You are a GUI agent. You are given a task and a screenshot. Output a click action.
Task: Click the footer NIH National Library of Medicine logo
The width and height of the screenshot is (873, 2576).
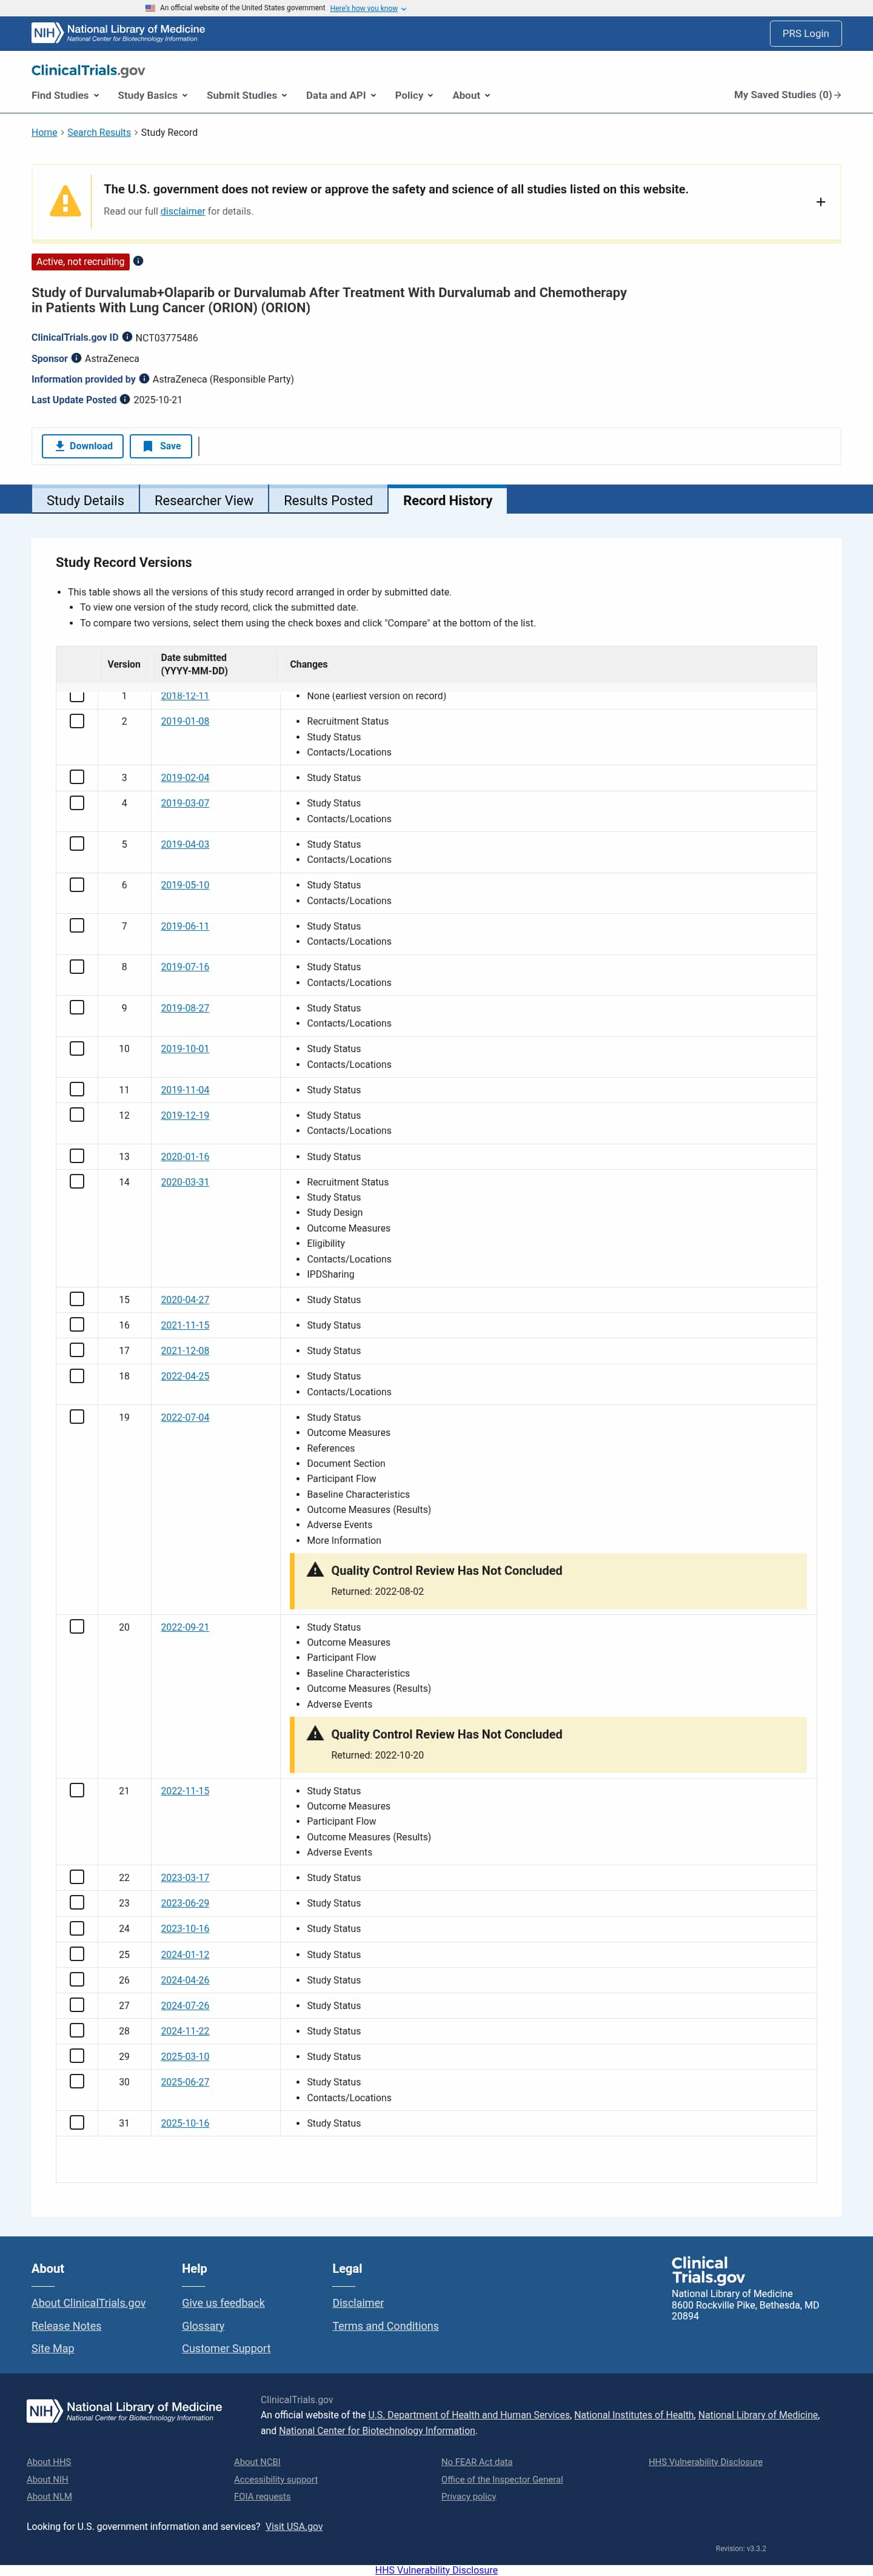(x=124, y=2410)
